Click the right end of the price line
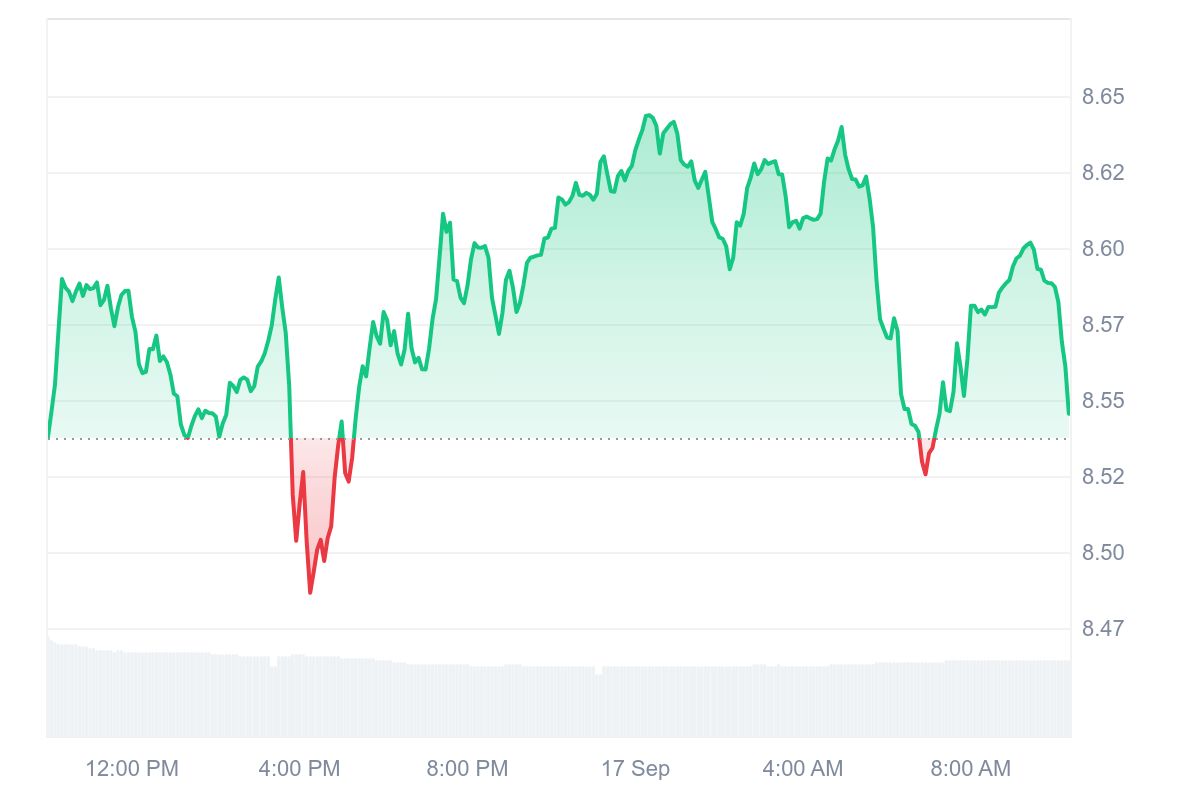 (x=1068, y=412)
